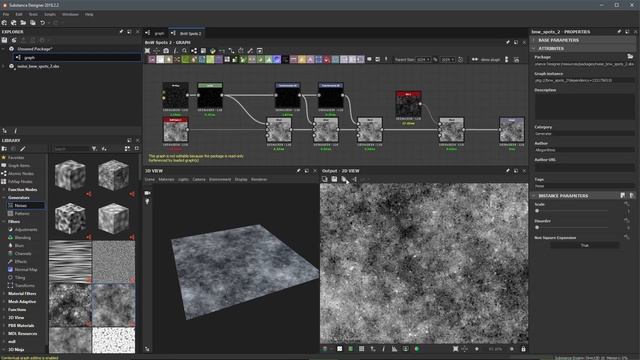Toggle the camera icon in 3D View sidebar

coord(147,193)
